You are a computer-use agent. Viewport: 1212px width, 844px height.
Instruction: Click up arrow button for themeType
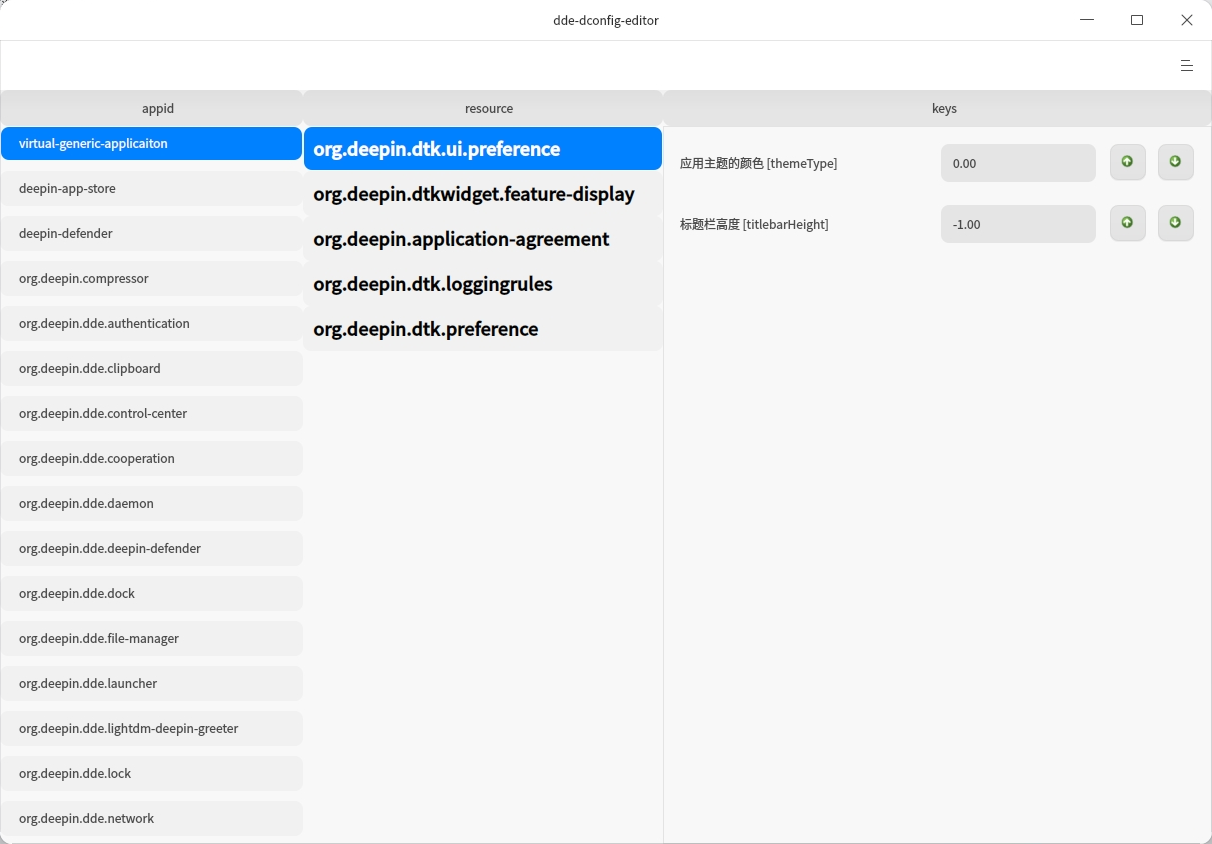tap(1128, 162)
